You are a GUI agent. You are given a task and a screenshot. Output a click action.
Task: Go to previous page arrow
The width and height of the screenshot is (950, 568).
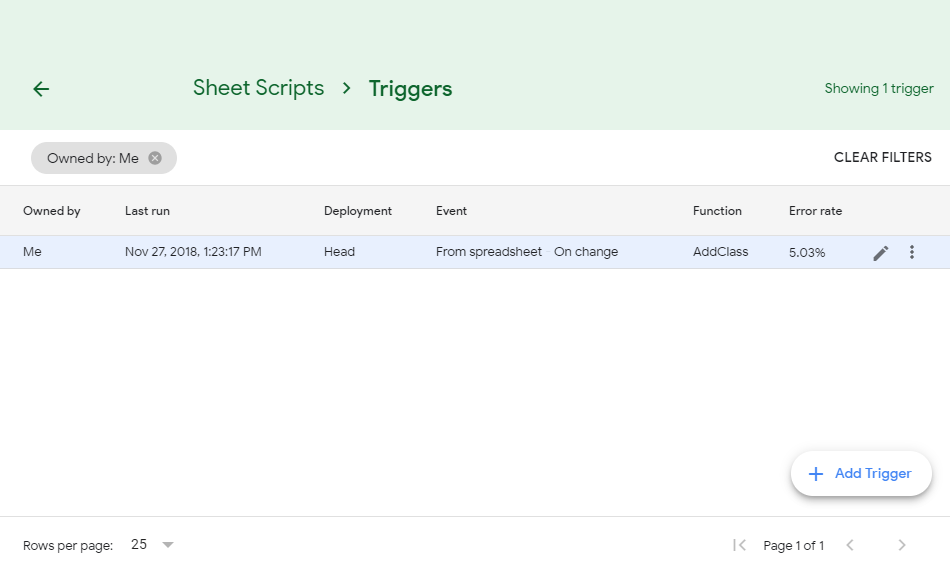click(850, 545)
